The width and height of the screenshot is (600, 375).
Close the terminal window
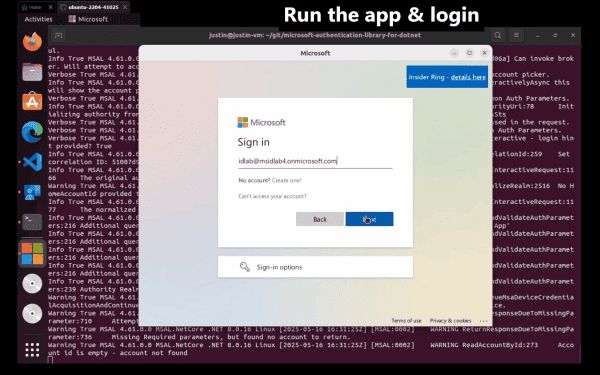573,35
